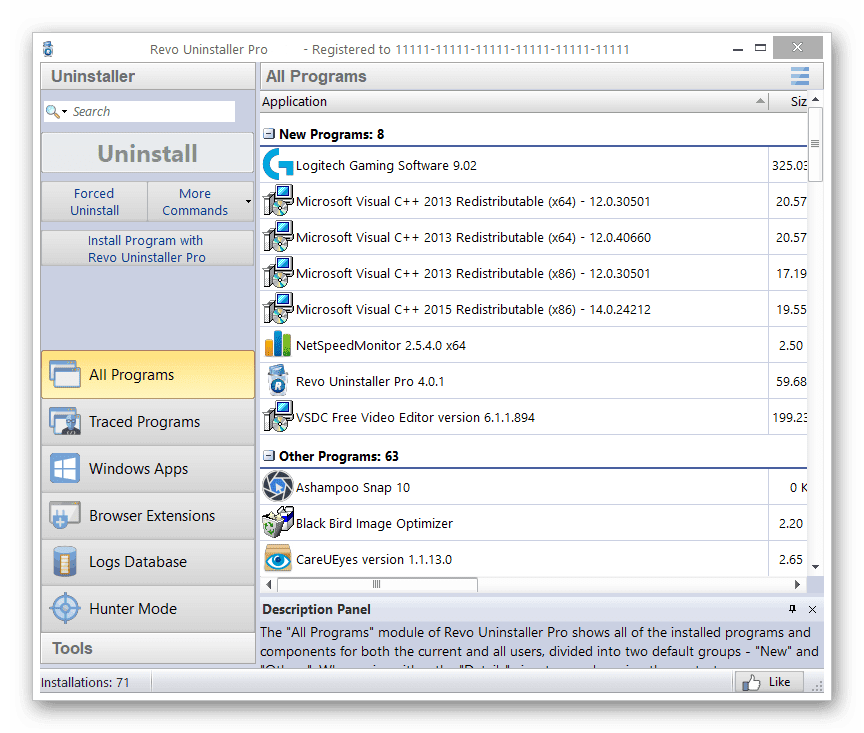The width and height of the screenshot is (864, 733).
Task: Click the Traced Programs sidebar icon
Action: (x=65, y=421)
